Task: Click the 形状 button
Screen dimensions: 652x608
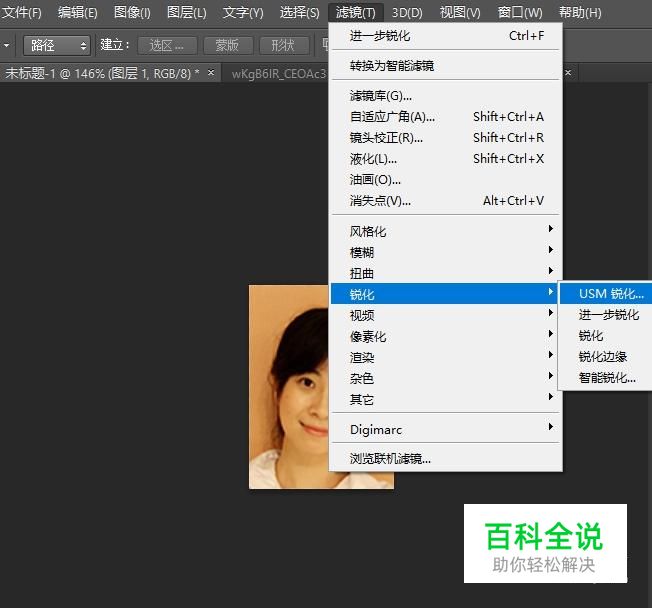Action: pyautogui.click(x=284, y=45)
